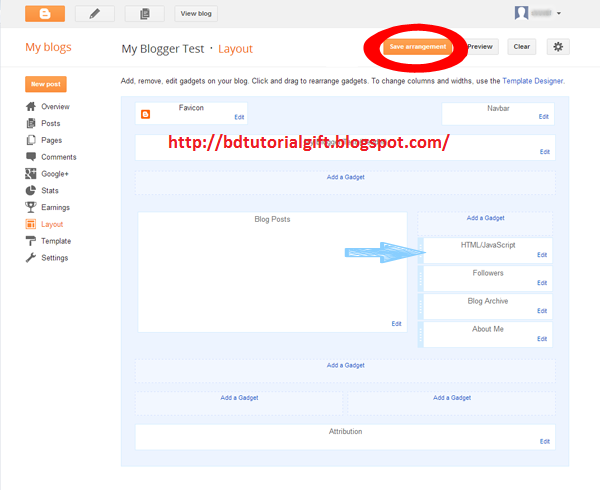Open the Template Designer link

pyautogui.click(x=533, y=81)
